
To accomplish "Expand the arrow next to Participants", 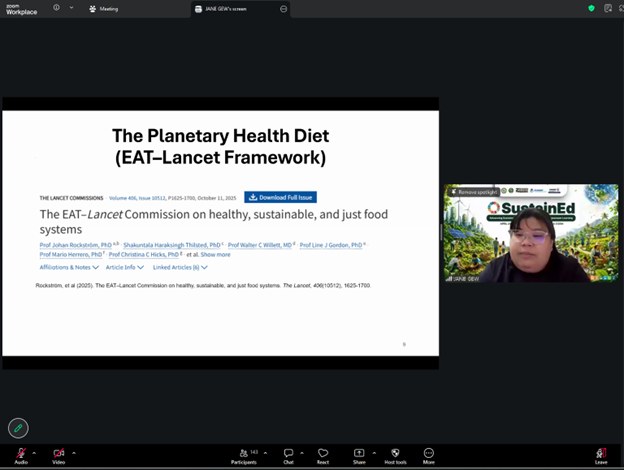I will (x=267, y=452).
